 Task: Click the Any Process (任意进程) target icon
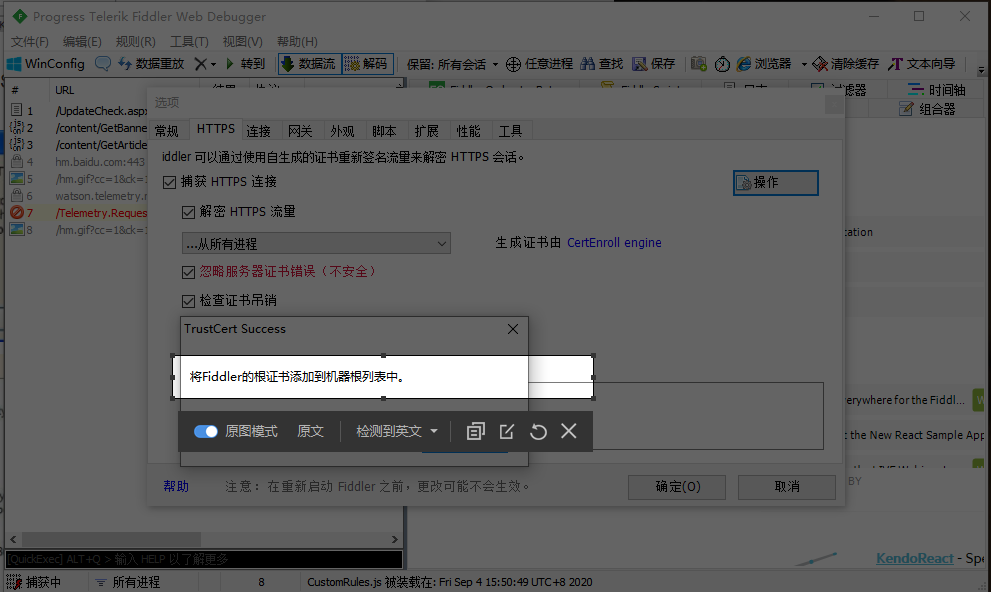(513, 64)
